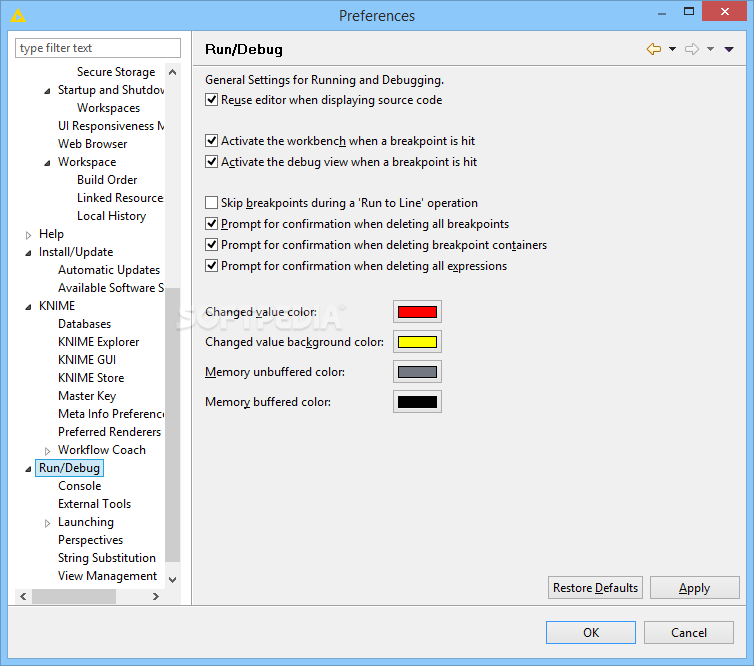Expand the Workflow Coach tree node

click(47, 451)
